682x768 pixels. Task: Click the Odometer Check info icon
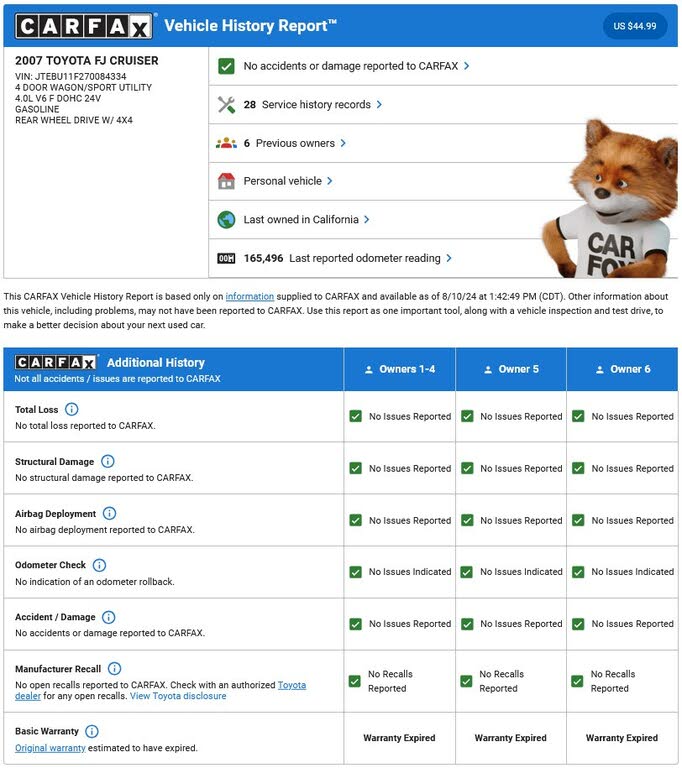click(99, 565)
